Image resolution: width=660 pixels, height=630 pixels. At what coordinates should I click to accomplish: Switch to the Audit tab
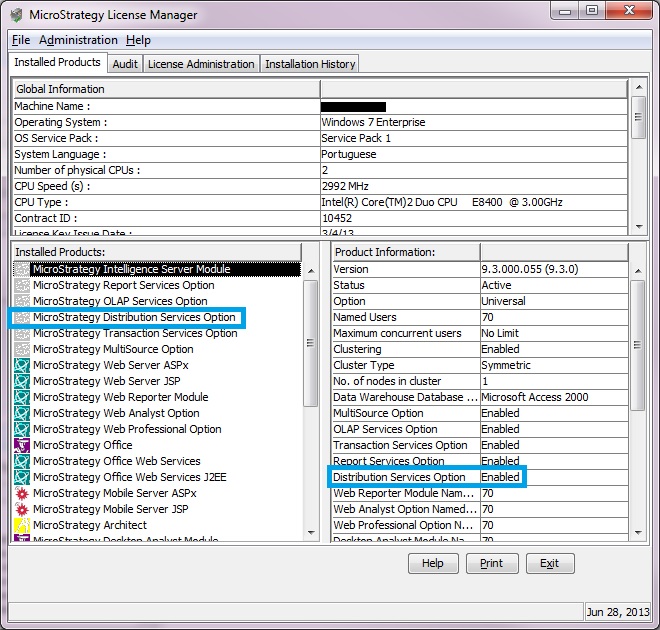tap(125, 64)
